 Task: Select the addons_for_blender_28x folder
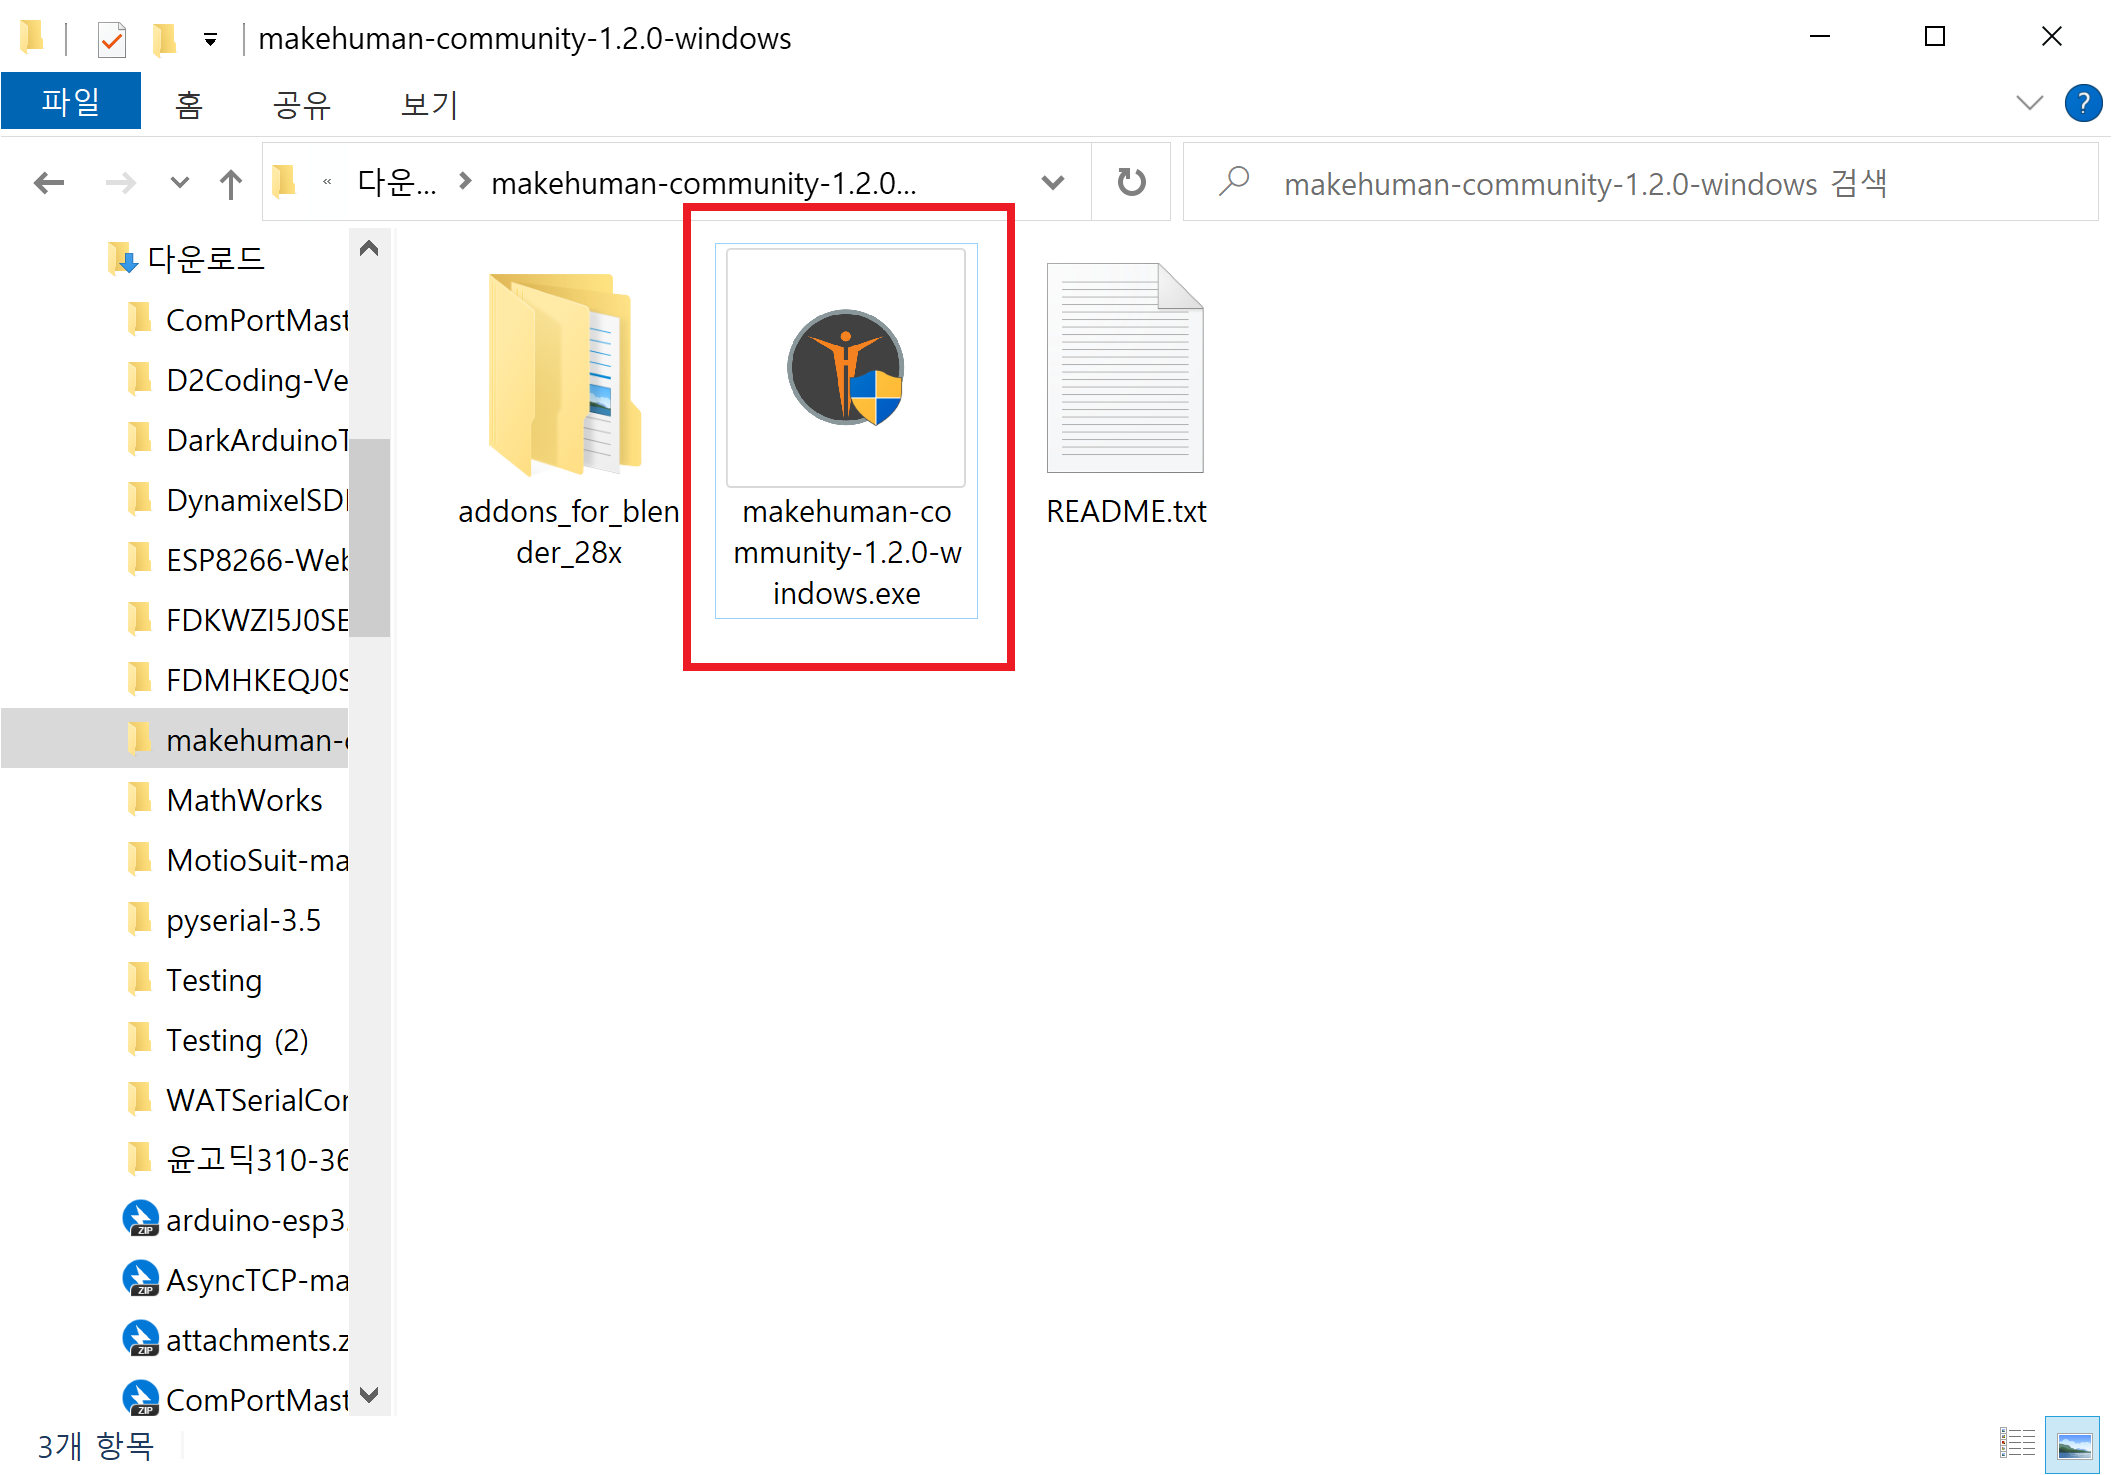click(566, 374)
